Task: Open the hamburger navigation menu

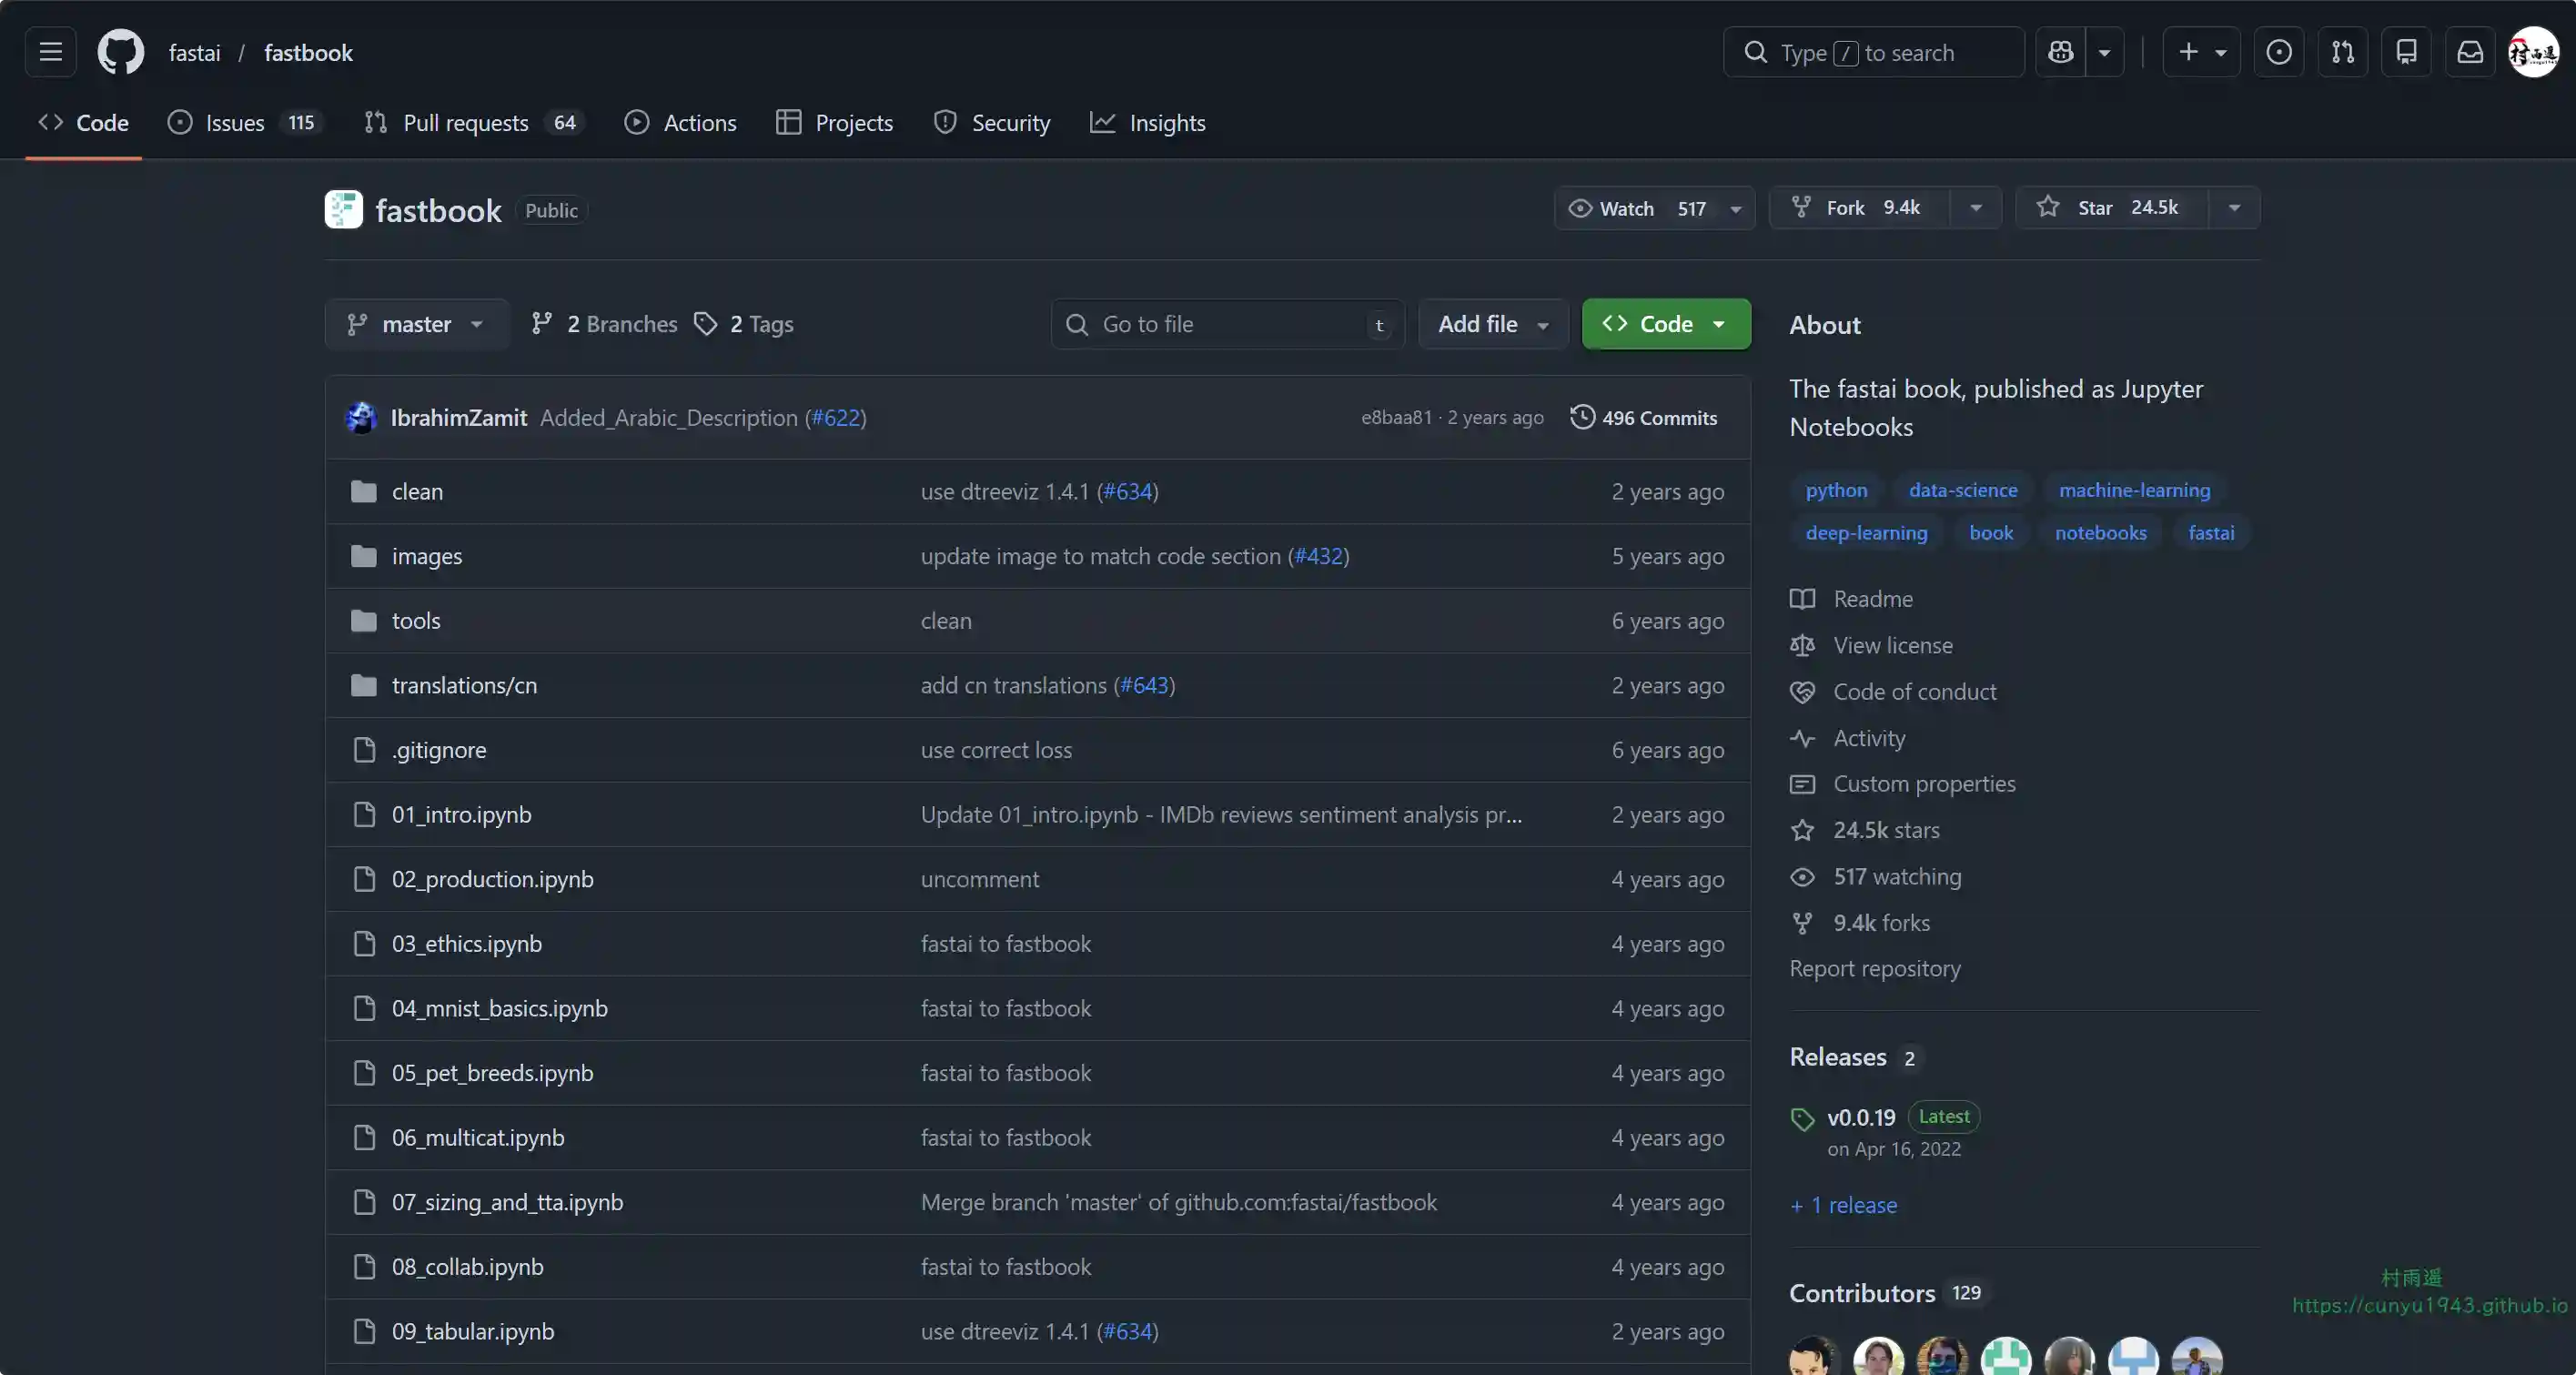Action: pyautogui.click(x=50, y=52)
